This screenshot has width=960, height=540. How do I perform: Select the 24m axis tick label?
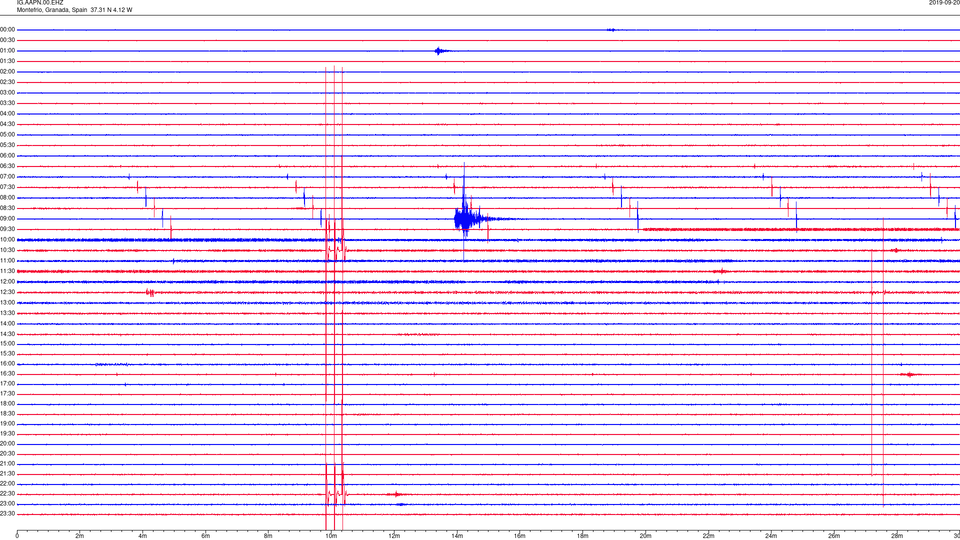[x=771, y=536]
